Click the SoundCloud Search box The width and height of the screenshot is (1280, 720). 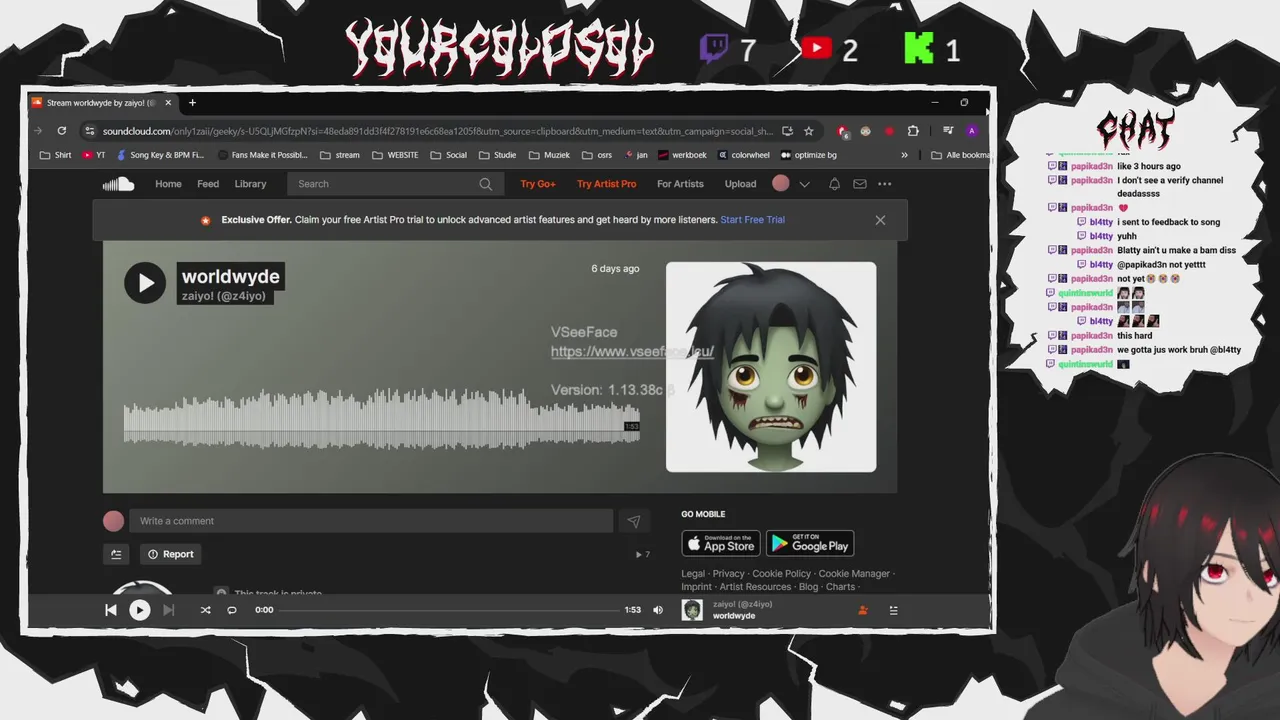[393, 184]
